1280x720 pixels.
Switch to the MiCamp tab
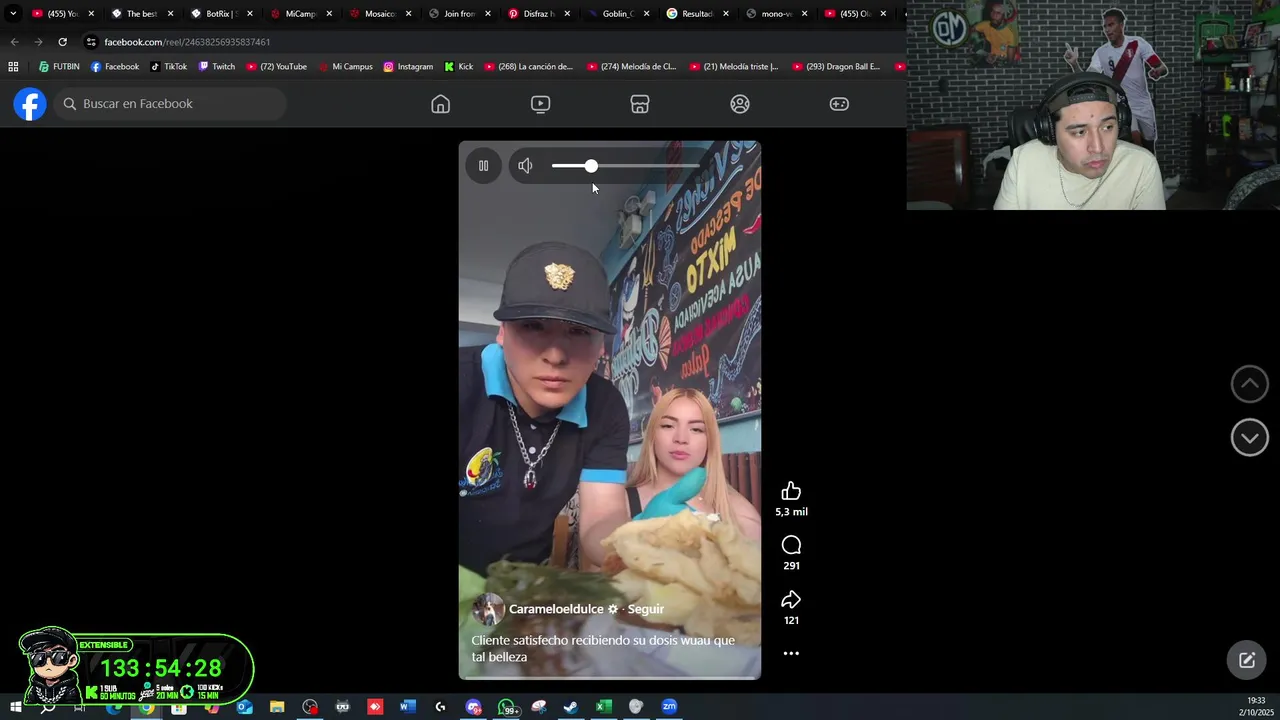click(x=300, y=14)
